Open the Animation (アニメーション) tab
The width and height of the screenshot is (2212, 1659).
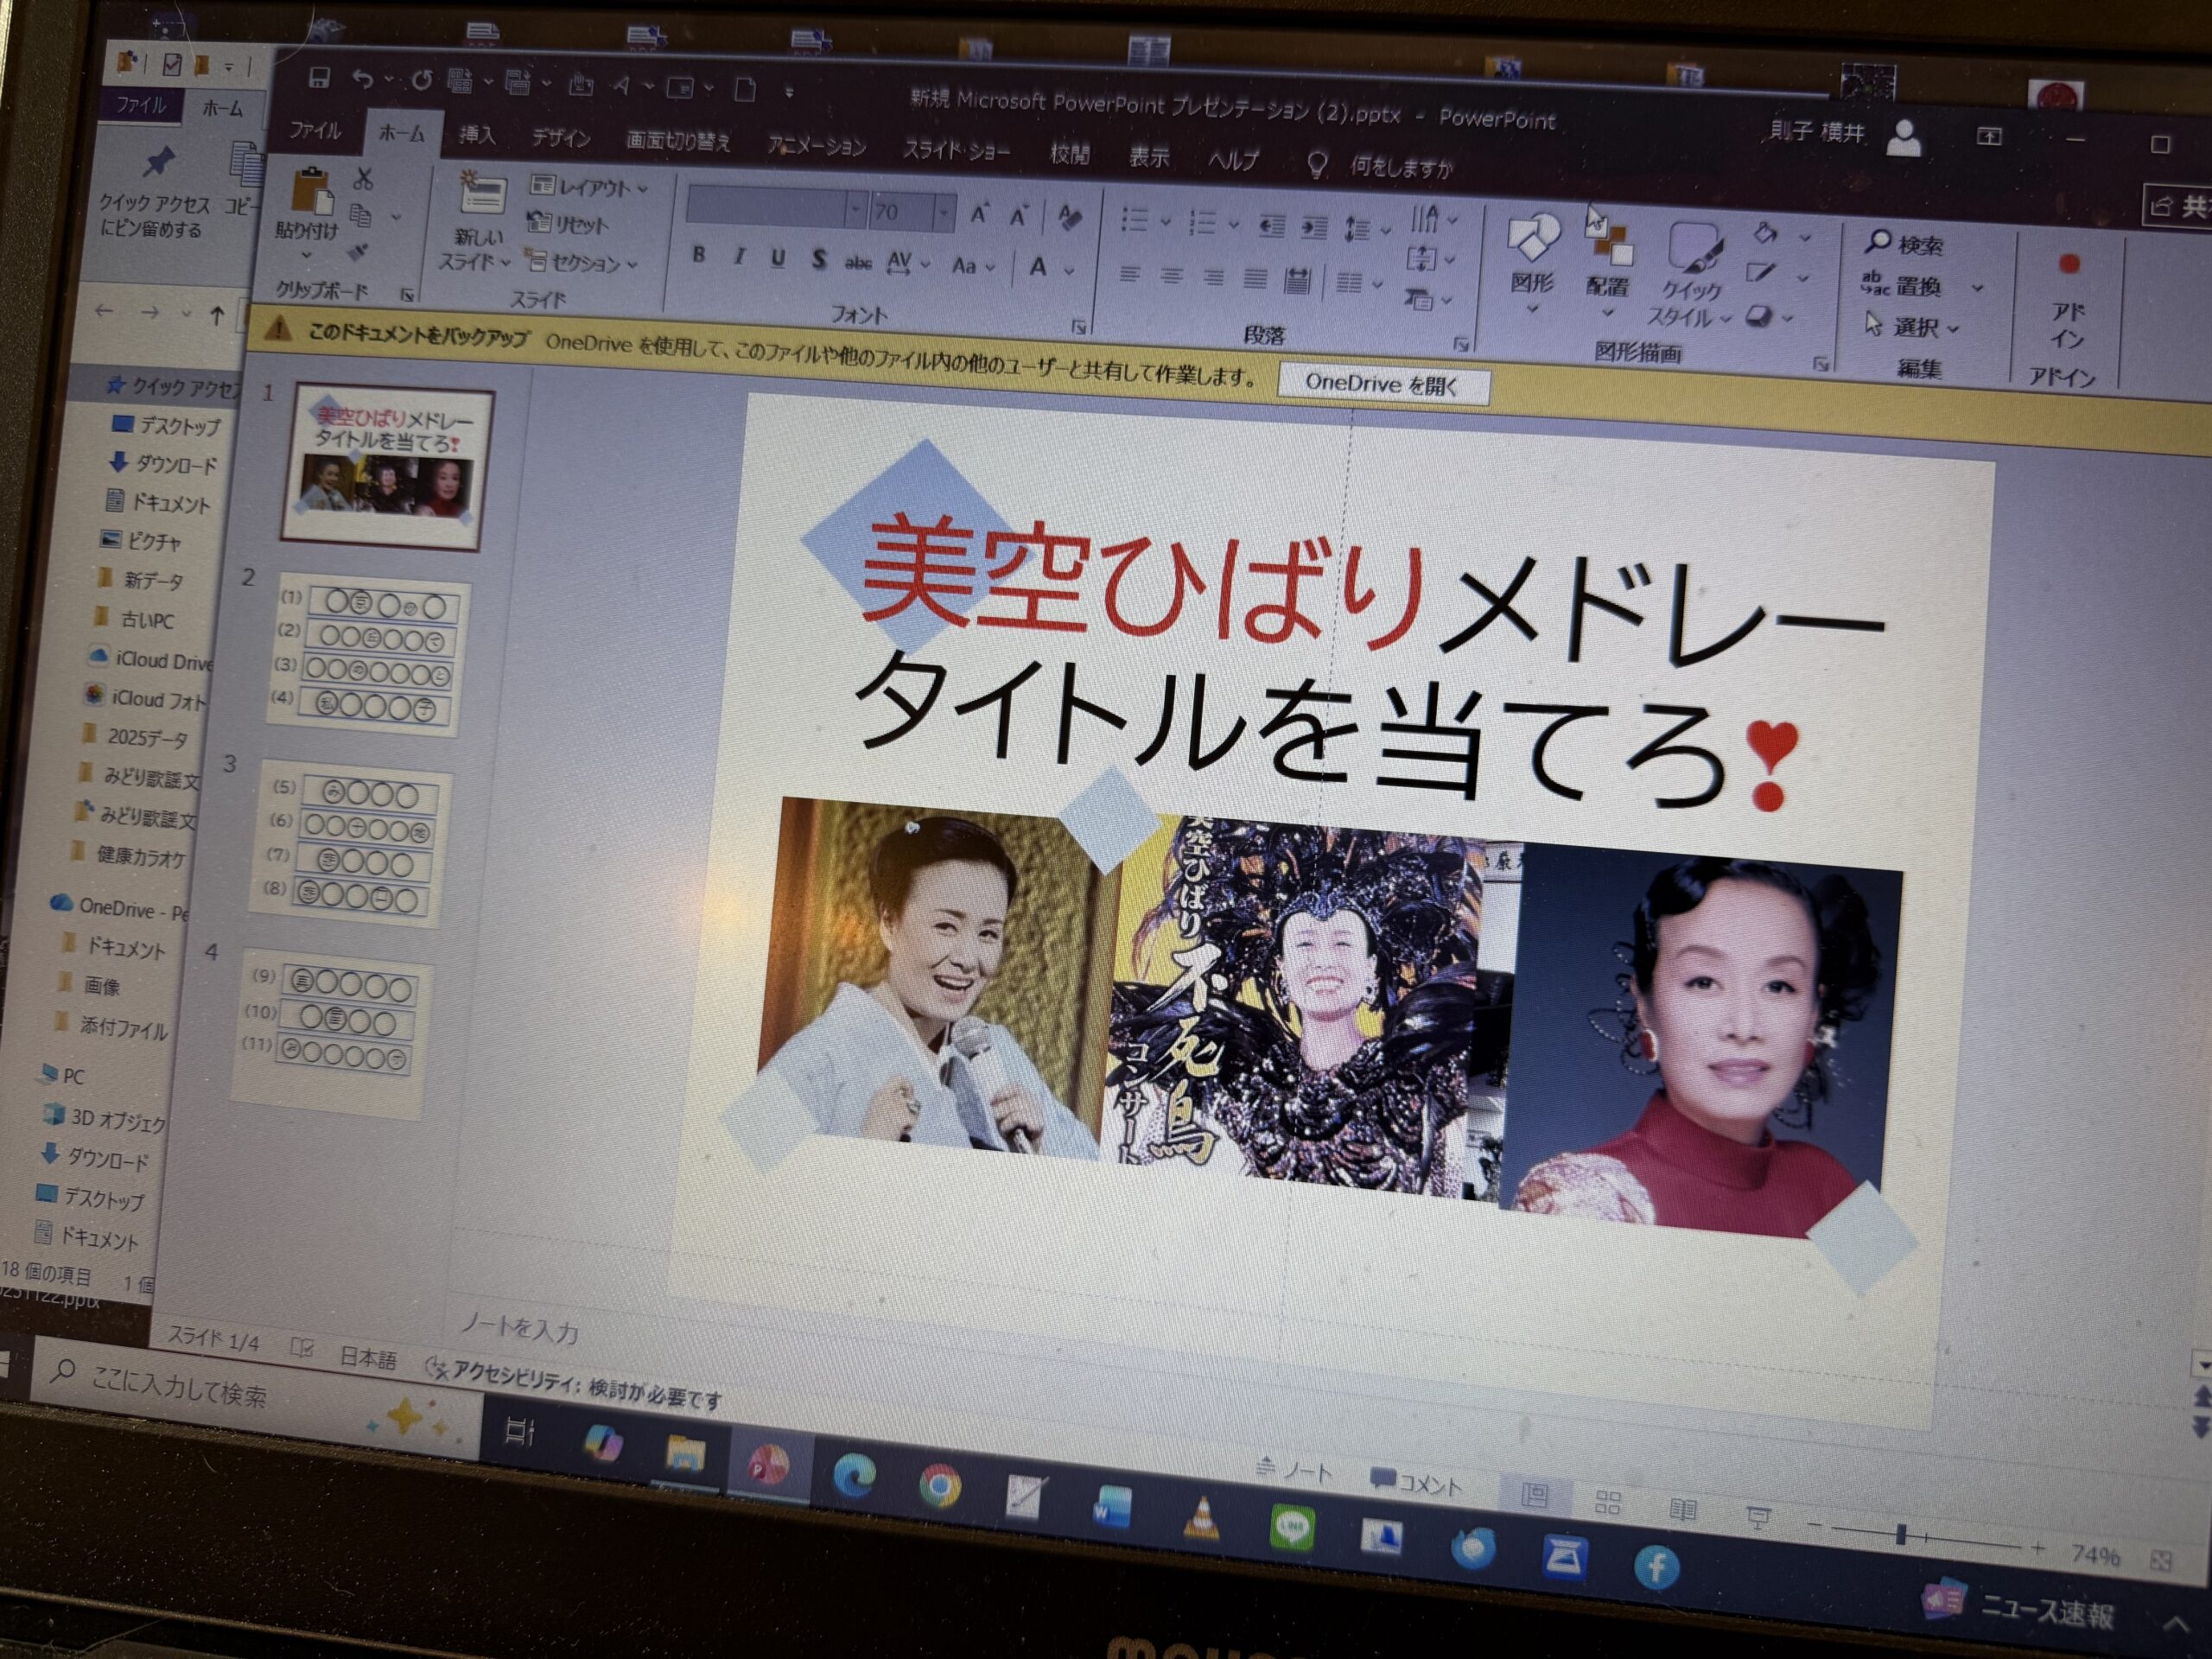816,147
